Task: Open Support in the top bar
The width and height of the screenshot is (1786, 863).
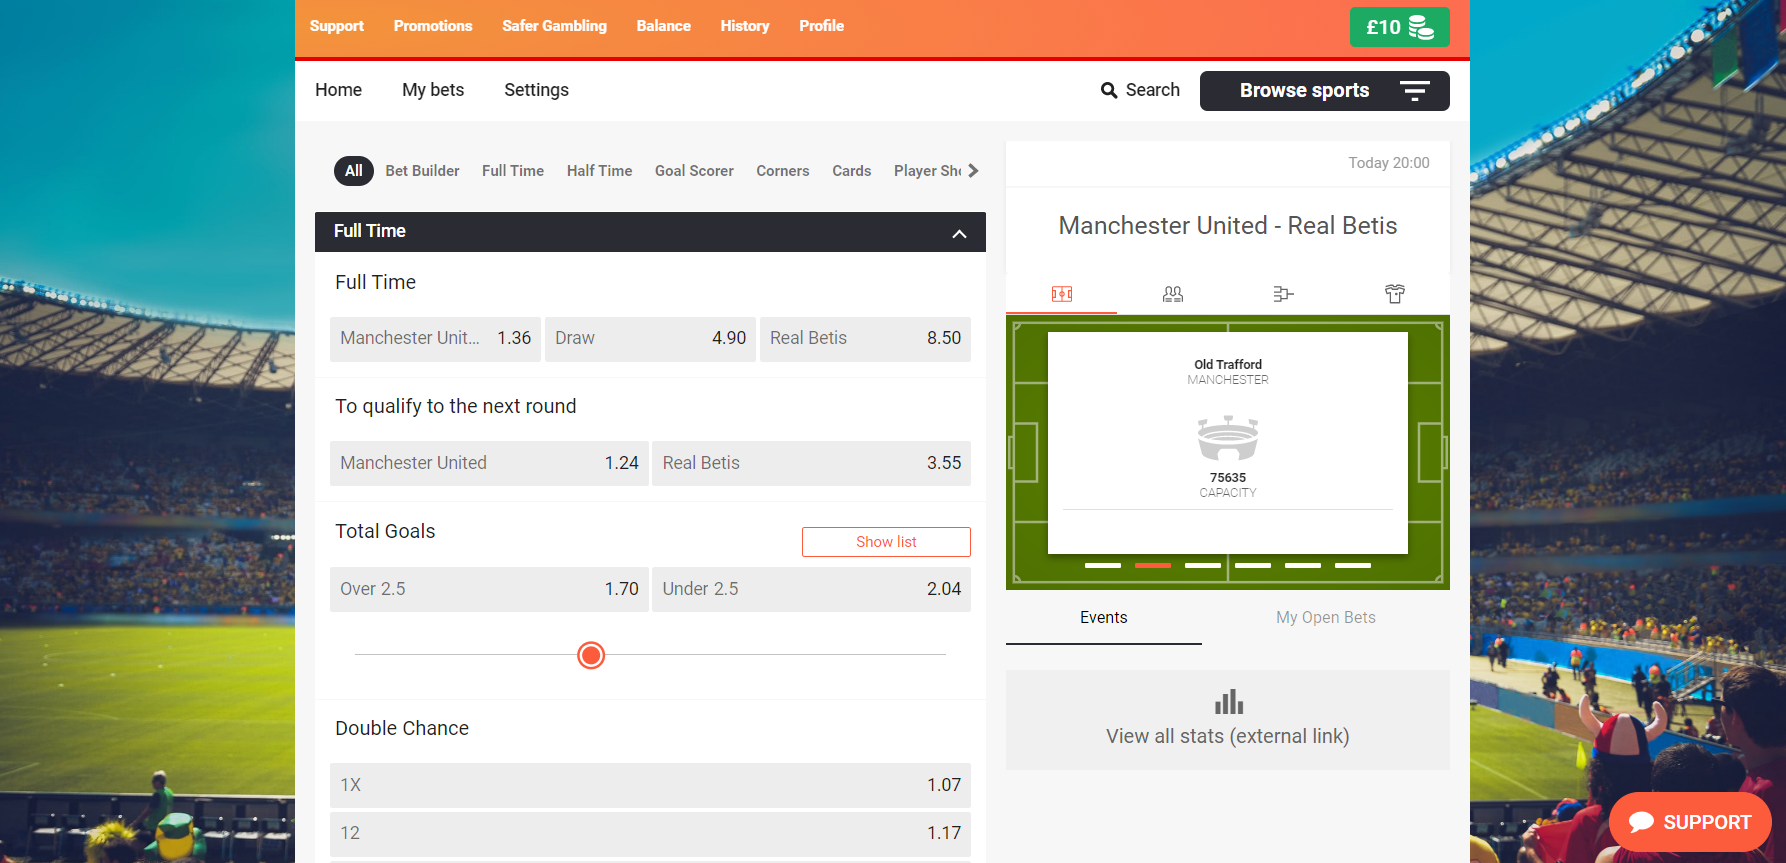Action: pos(337,26)
